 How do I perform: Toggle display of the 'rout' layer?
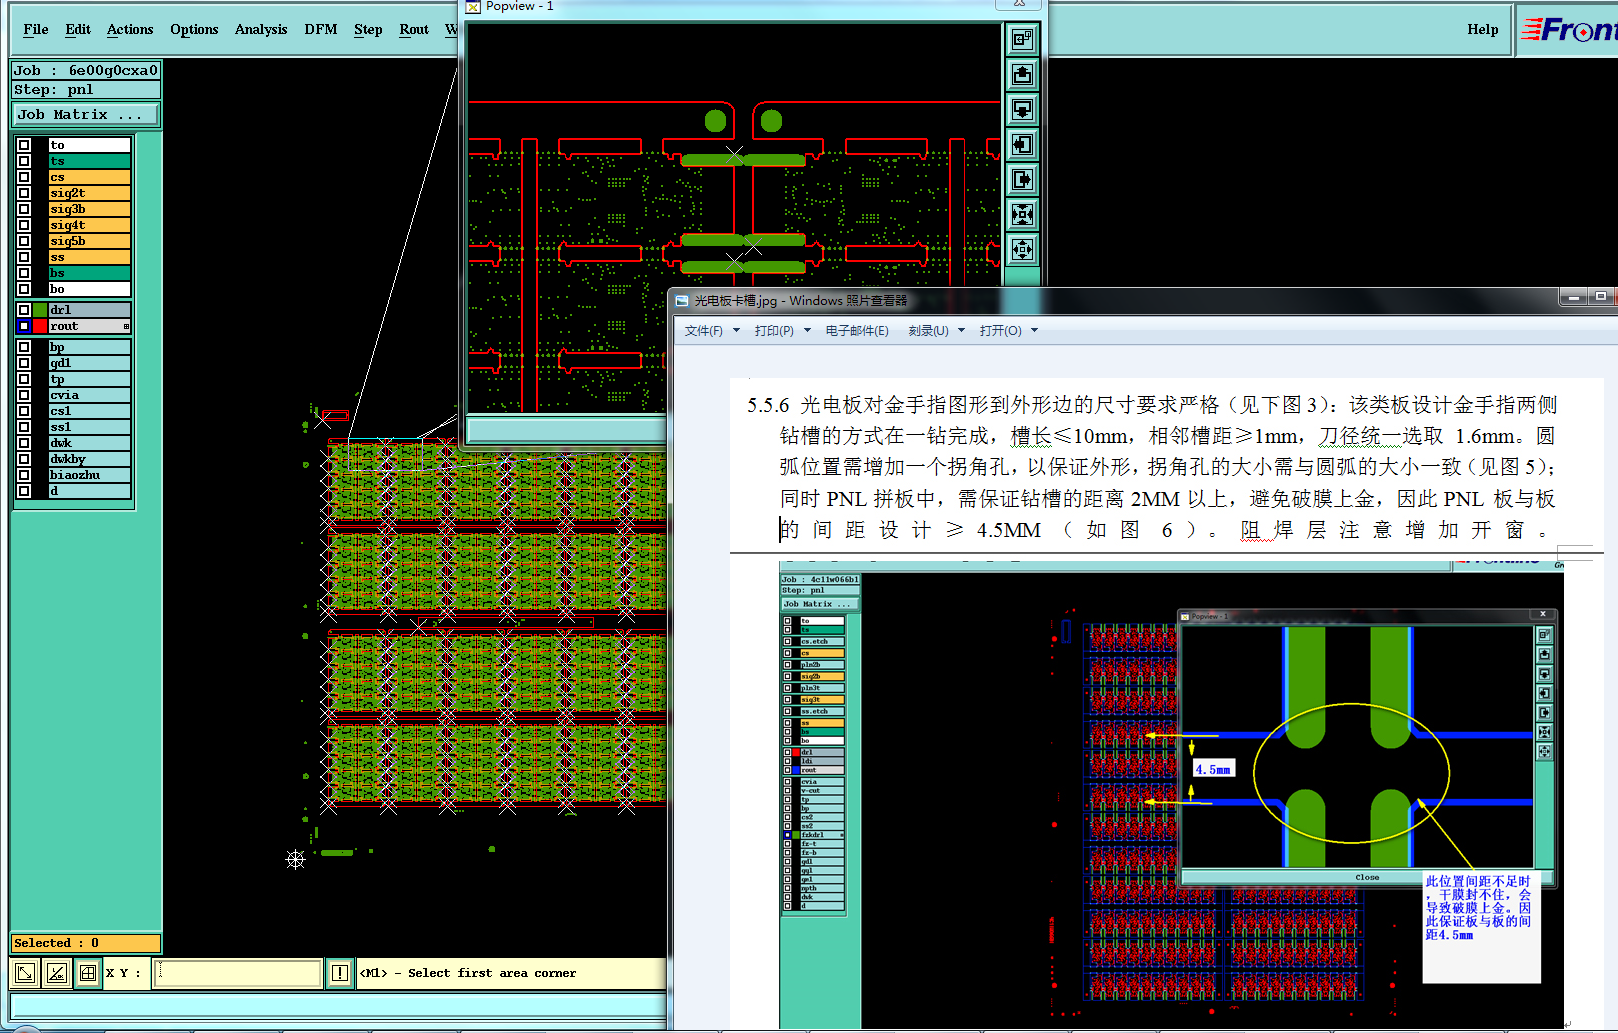[24, 326]
